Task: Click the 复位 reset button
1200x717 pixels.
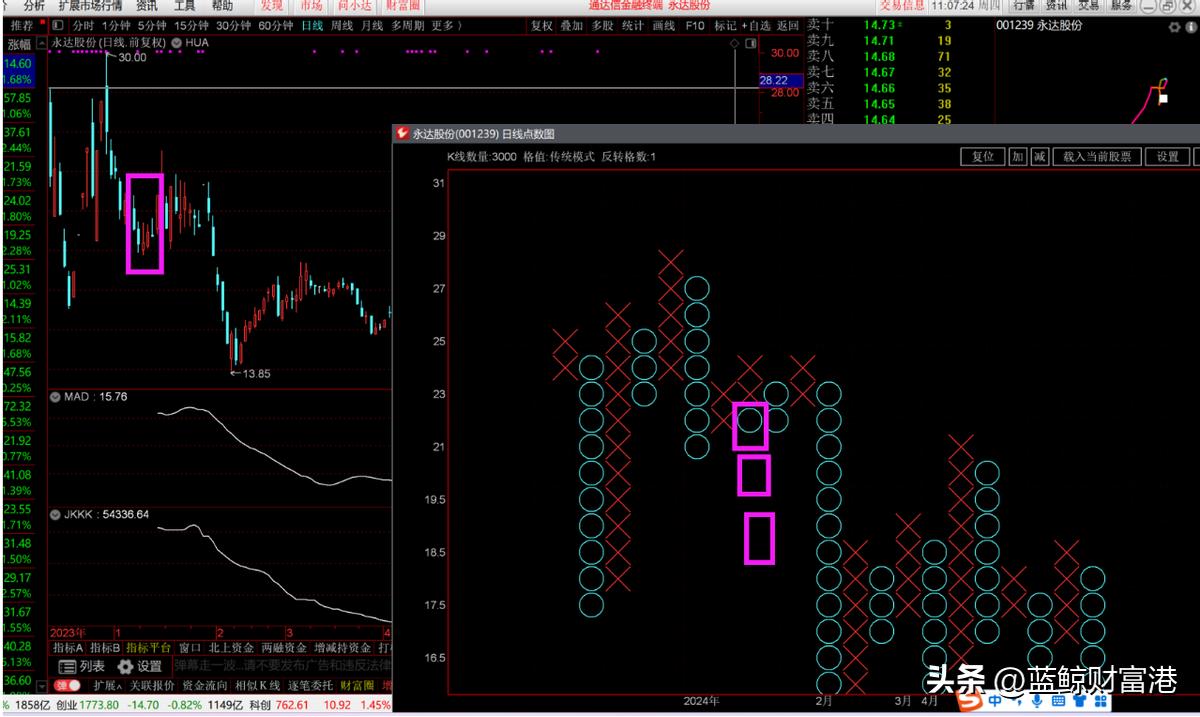Action: click(982, 157)
